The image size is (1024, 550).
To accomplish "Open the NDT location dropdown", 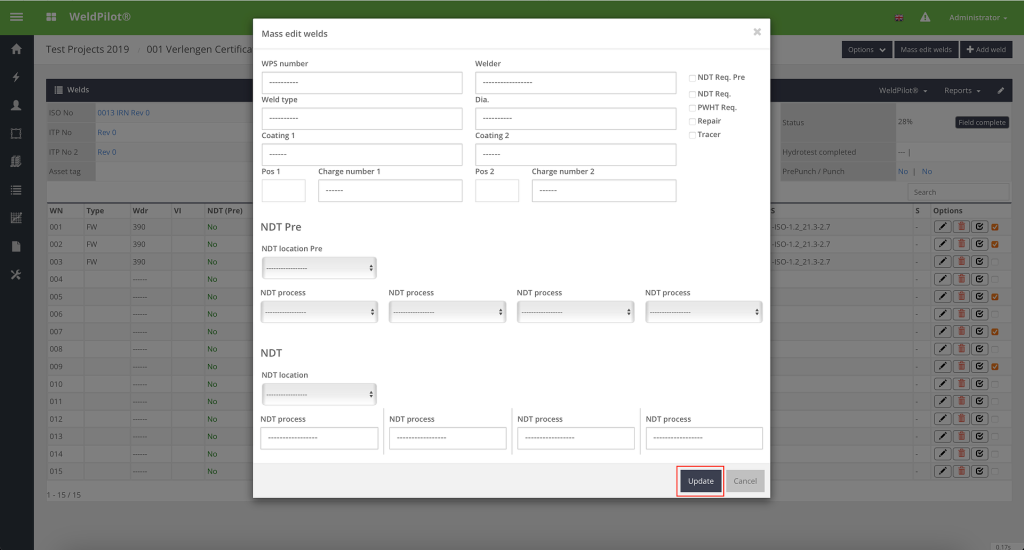I will tap(319, 394).
